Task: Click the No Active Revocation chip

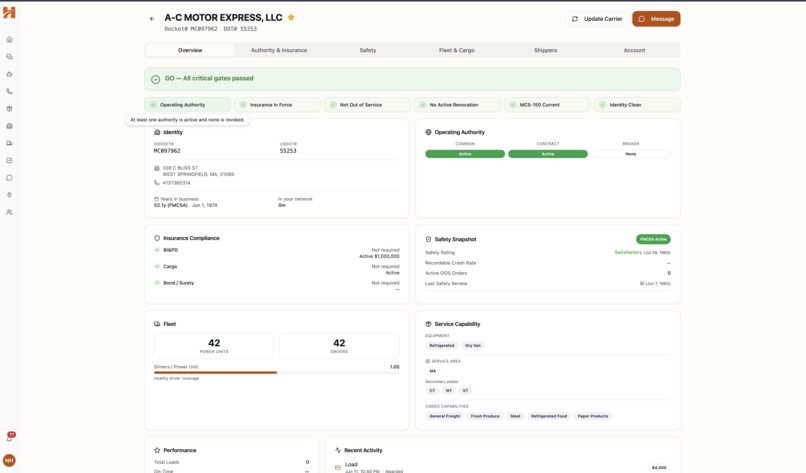Action: 457,105
